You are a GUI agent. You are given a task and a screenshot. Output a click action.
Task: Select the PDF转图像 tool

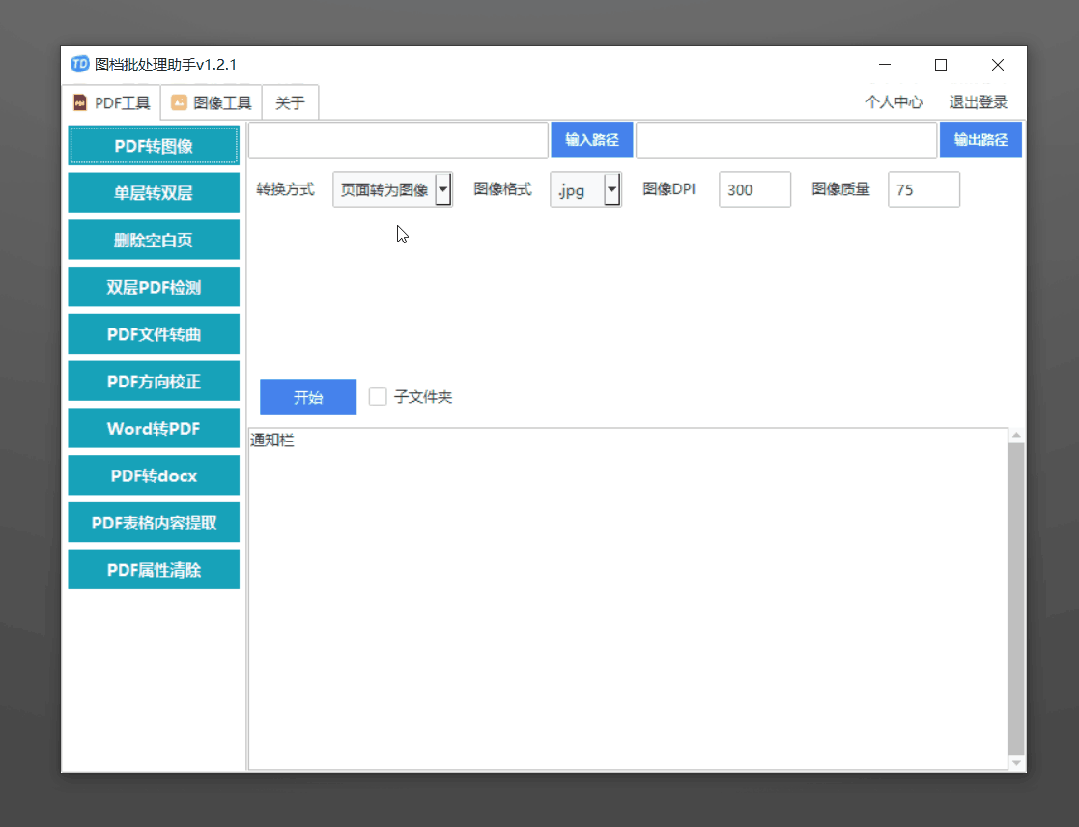tap(153, 145)
